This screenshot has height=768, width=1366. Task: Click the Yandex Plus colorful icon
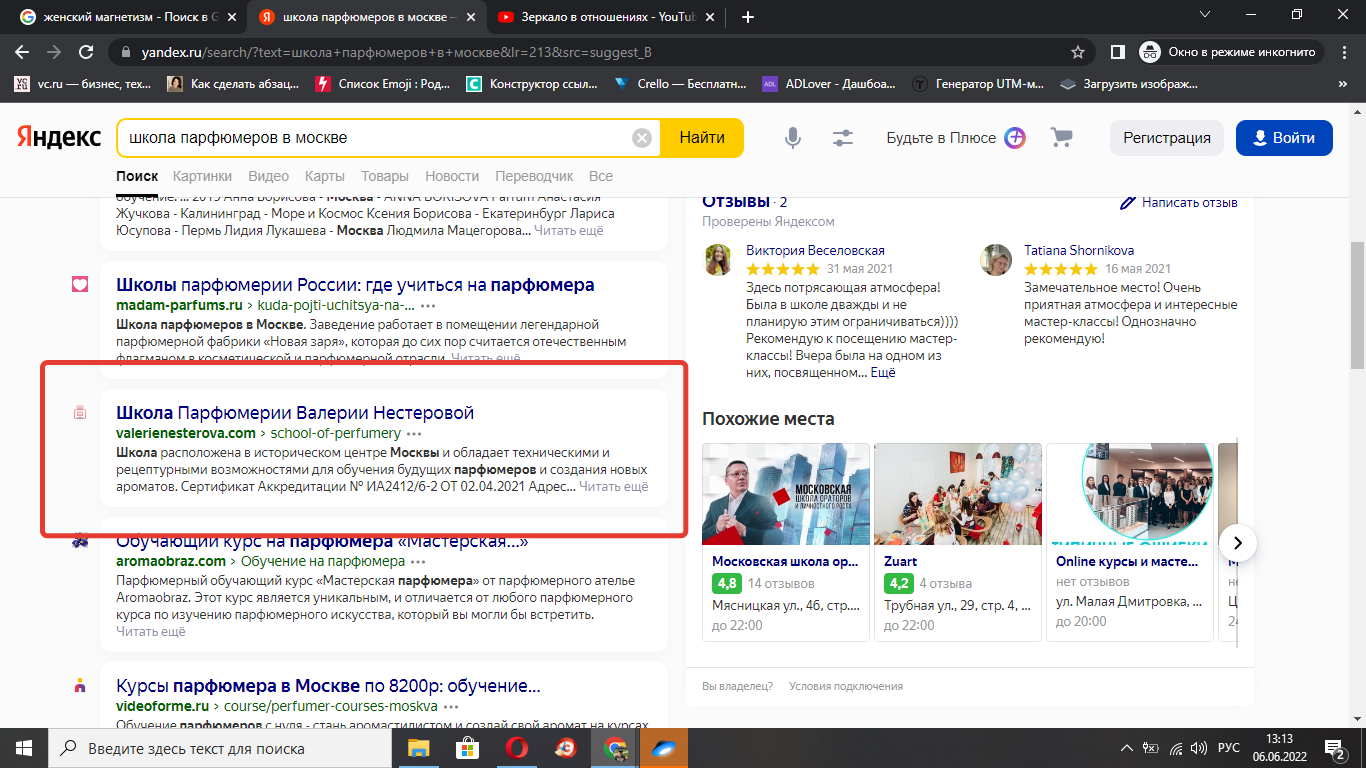tap(1015, 138)
